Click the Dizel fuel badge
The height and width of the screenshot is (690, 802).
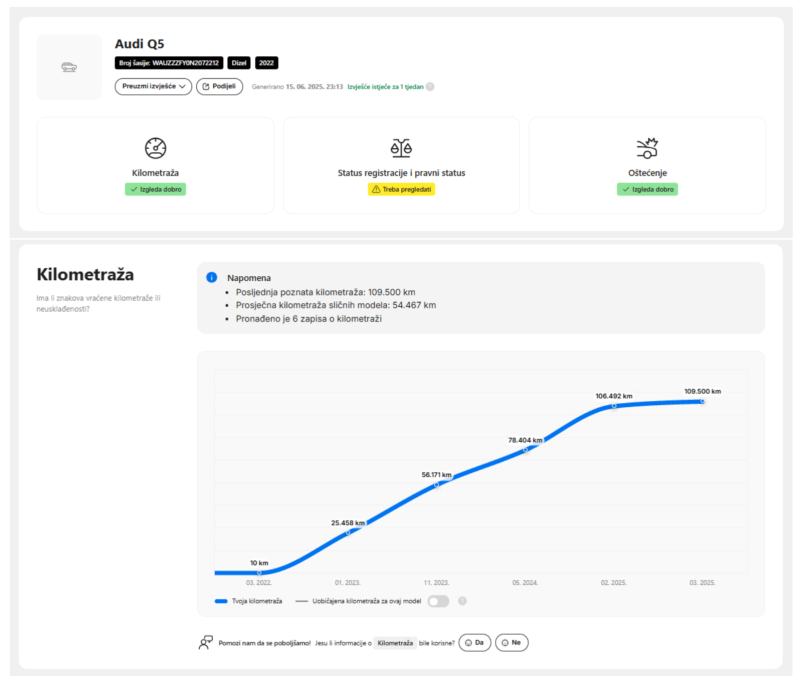239,63
